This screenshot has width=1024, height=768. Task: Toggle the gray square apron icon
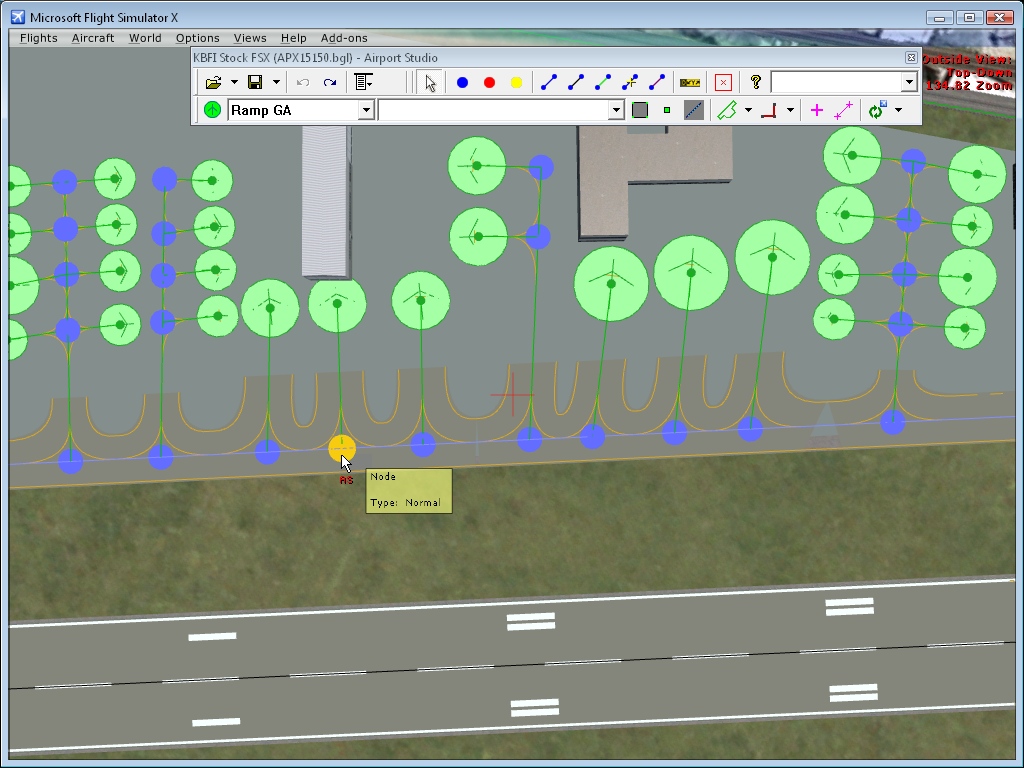(x=640, y=110)
